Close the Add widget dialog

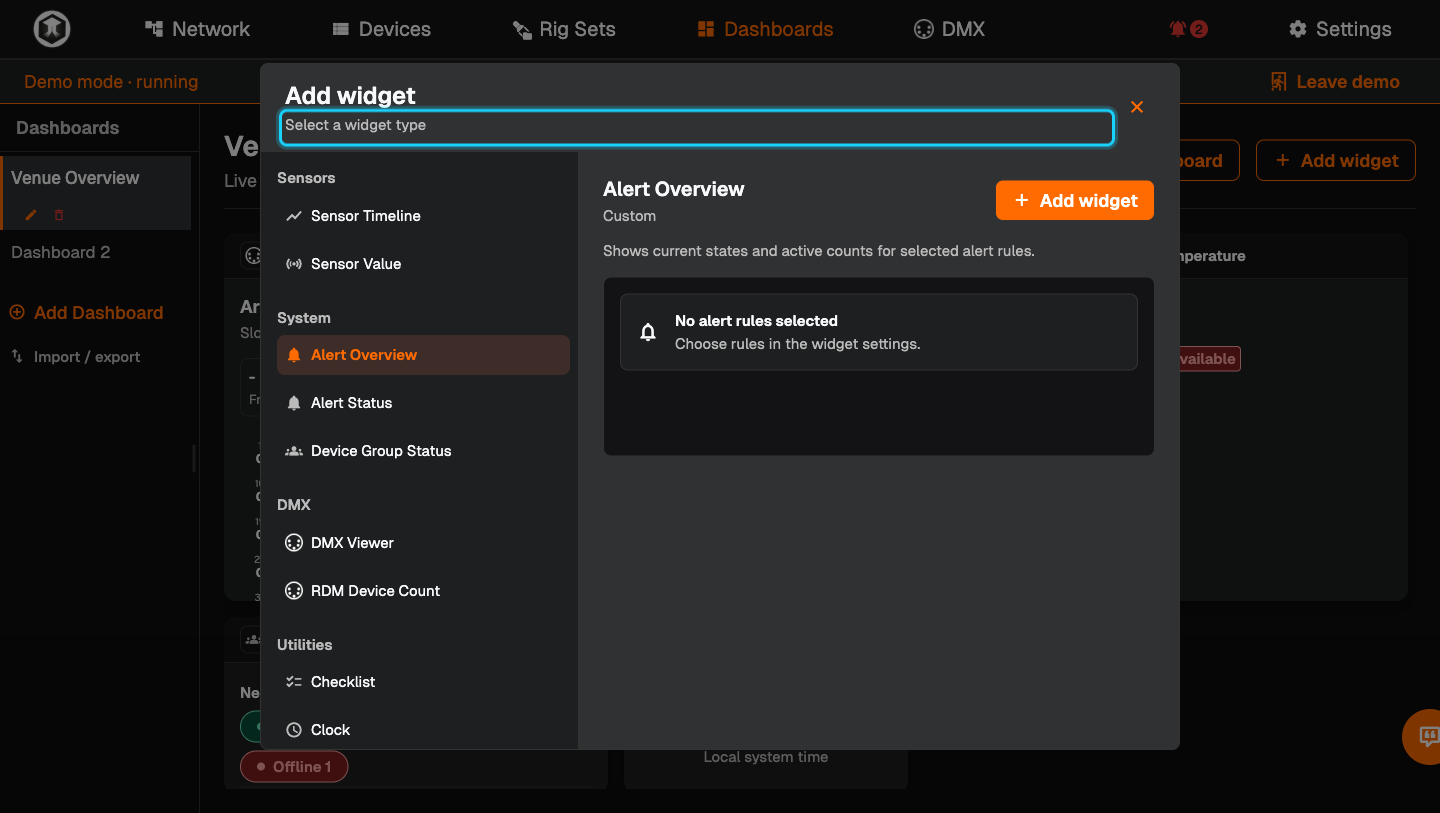tap(1137, 107)
